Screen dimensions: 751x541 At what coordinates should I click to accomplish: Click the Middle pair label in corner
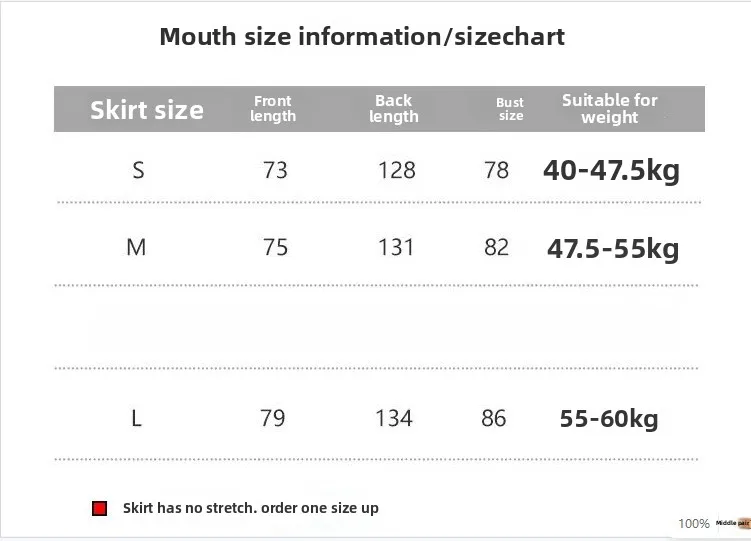click(733, 523)
